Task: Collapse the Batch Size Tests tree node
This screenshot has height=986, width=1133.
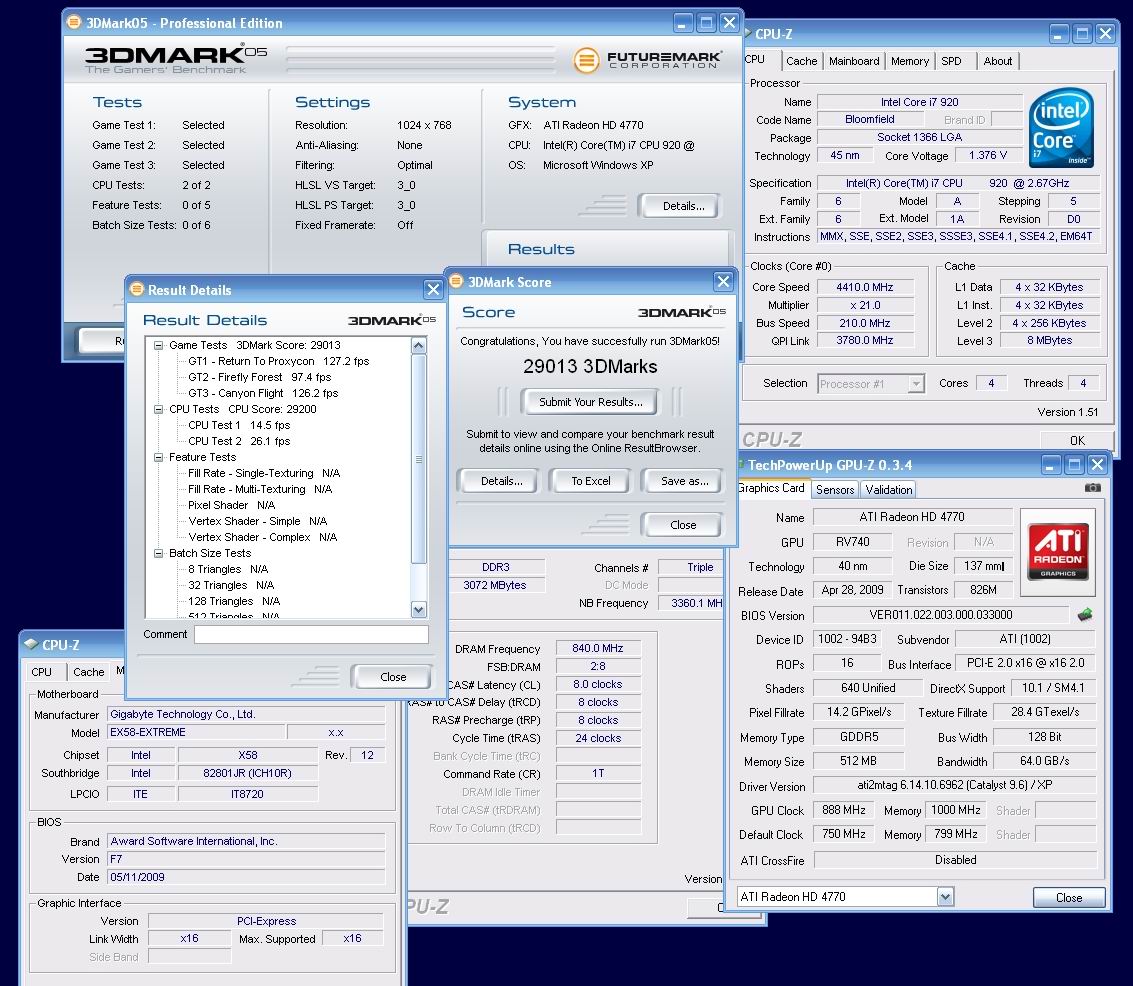Action: coord(158,553)
